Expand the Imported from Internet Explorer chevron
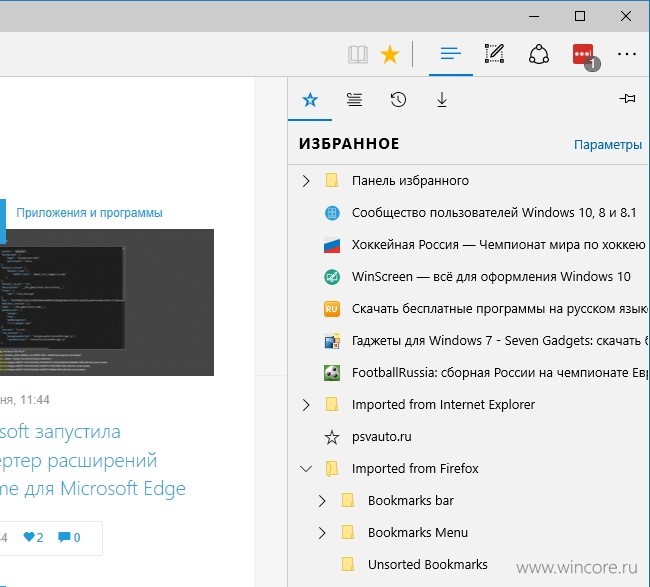 pyautogui.click(x=306, y=405)
